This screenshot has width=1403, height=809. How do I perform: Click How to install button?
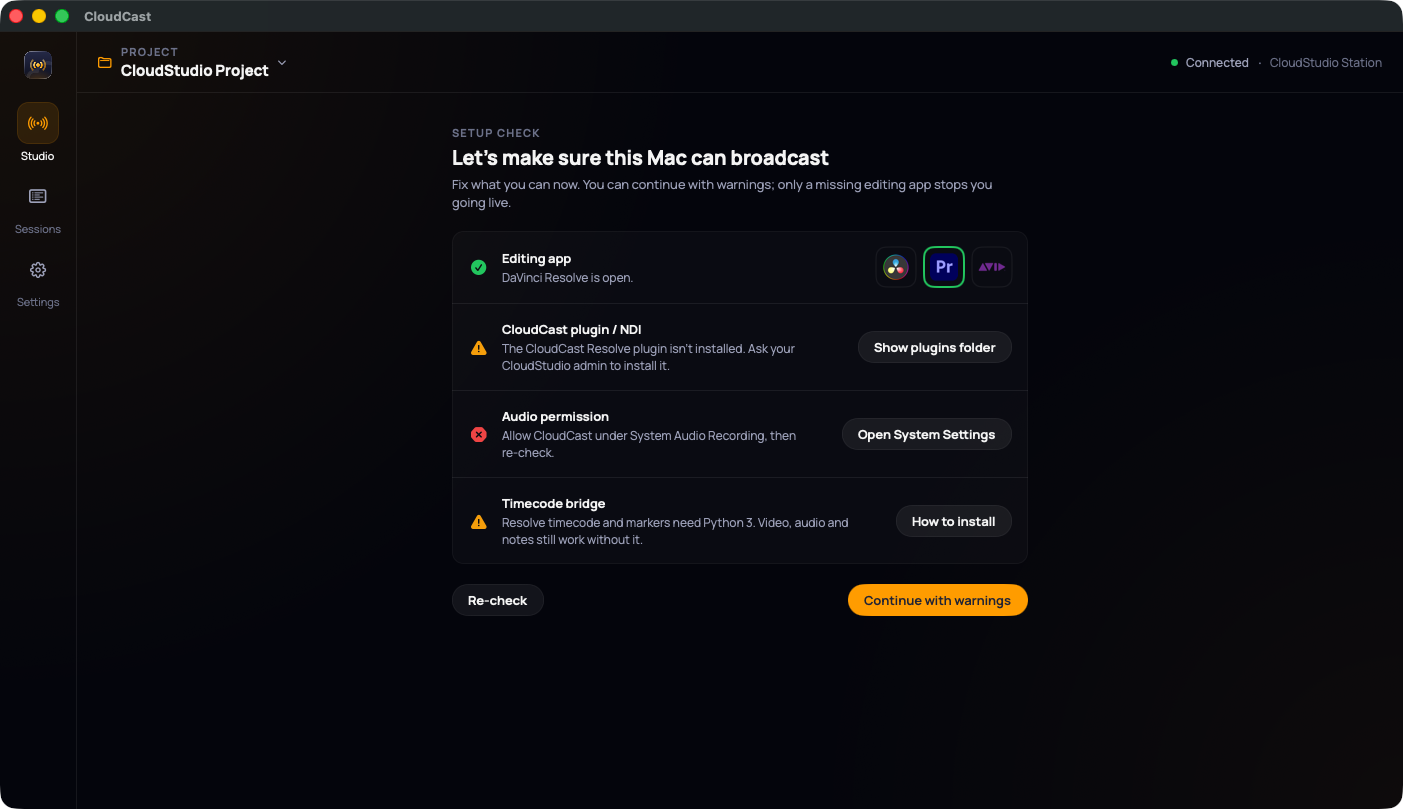[x=954, y=522]
